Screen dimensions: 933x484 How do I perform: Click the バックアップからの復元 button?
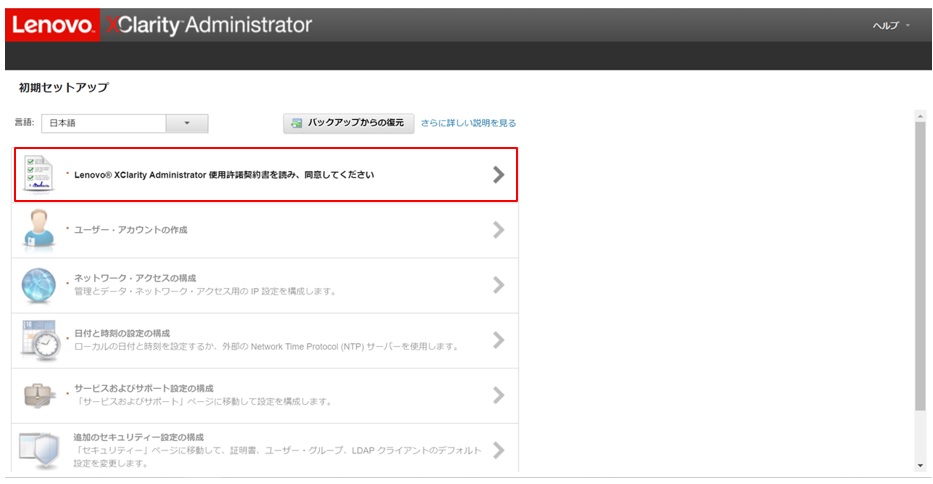pyautogui.click(x=348, y=123)
